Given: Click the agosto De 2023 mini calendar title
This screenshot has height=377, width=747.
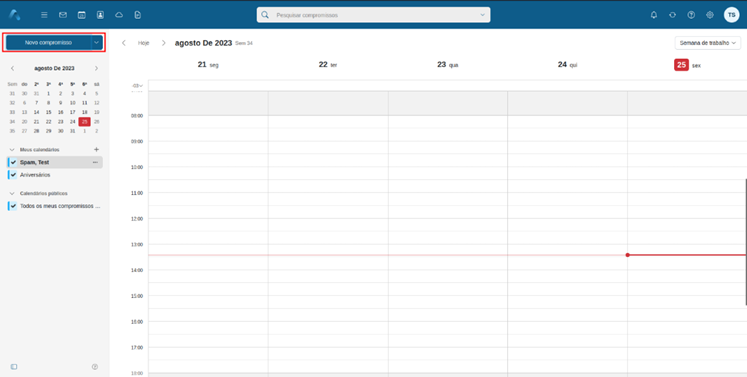Looking at the screenshot, I should [x=54, y=68].
